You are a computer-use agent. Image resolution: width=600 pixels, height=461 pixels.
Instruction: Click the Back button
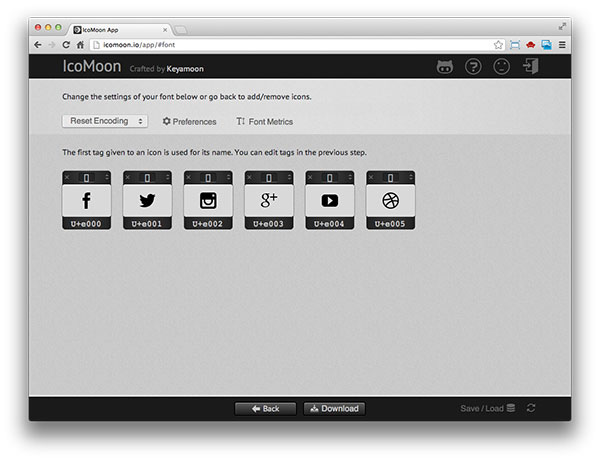click(266, 409)
